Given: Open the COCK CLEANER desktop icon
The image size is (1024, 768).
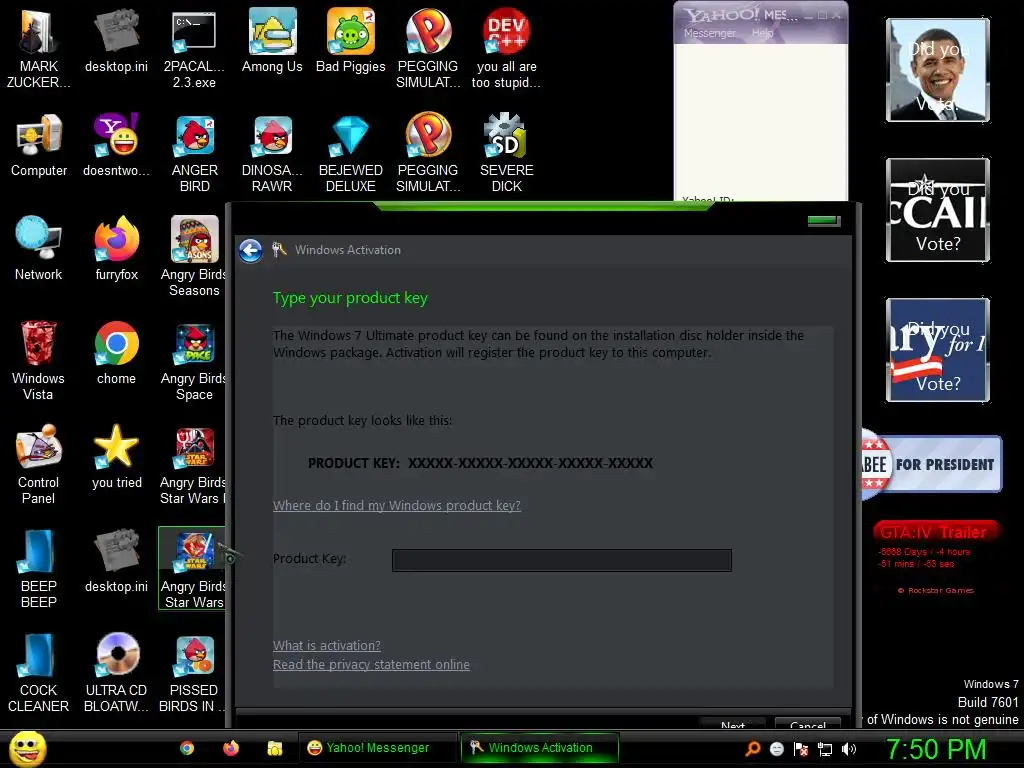Looking at the screenshot, I should point(38,672).
